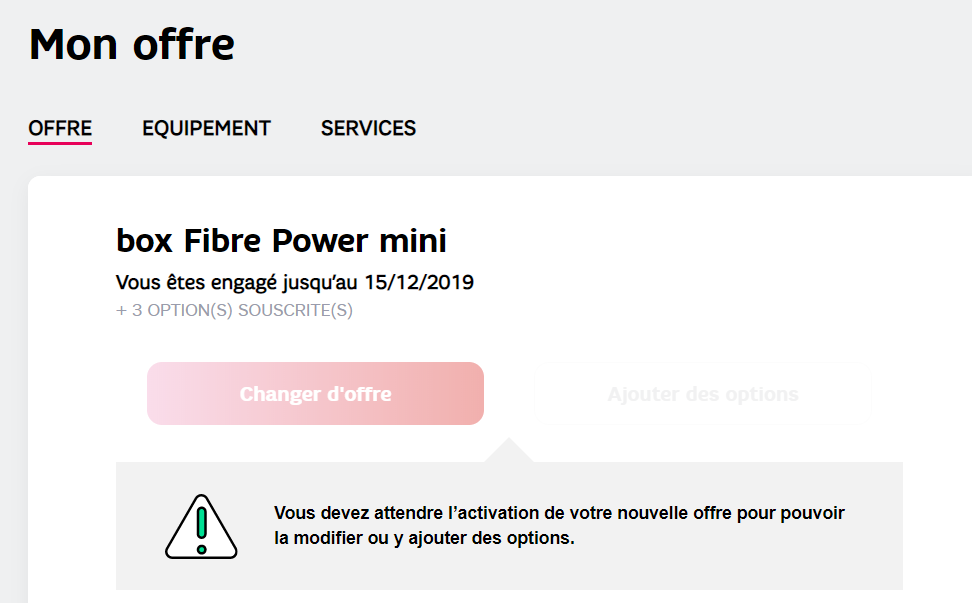The width and height of the screenshot is (972, 603).
Task: Click the + sign before OPTION(S) SOUSCRITE(S)
Action: click(122, 311)
